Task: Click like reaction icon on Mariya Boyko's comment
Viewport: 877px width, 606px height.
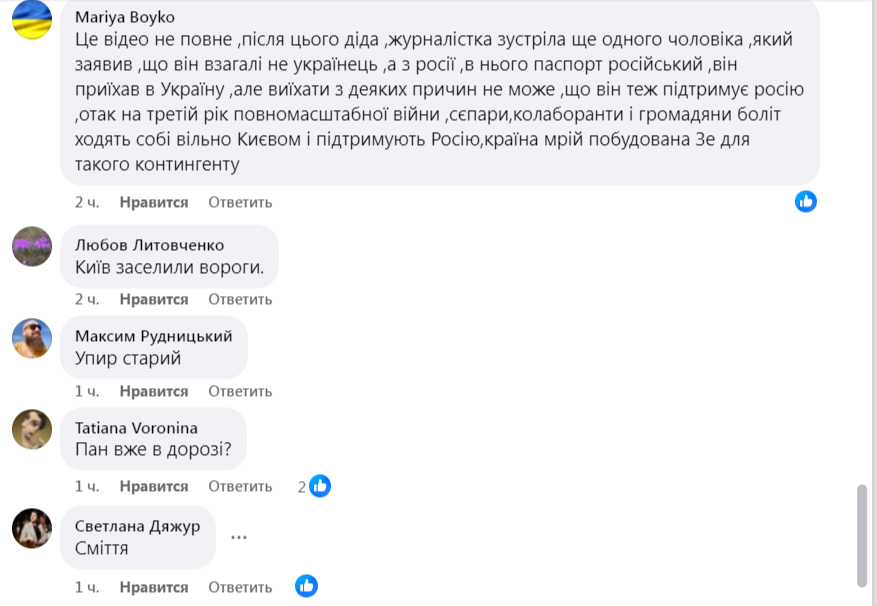Action: [x=806, y=201]
